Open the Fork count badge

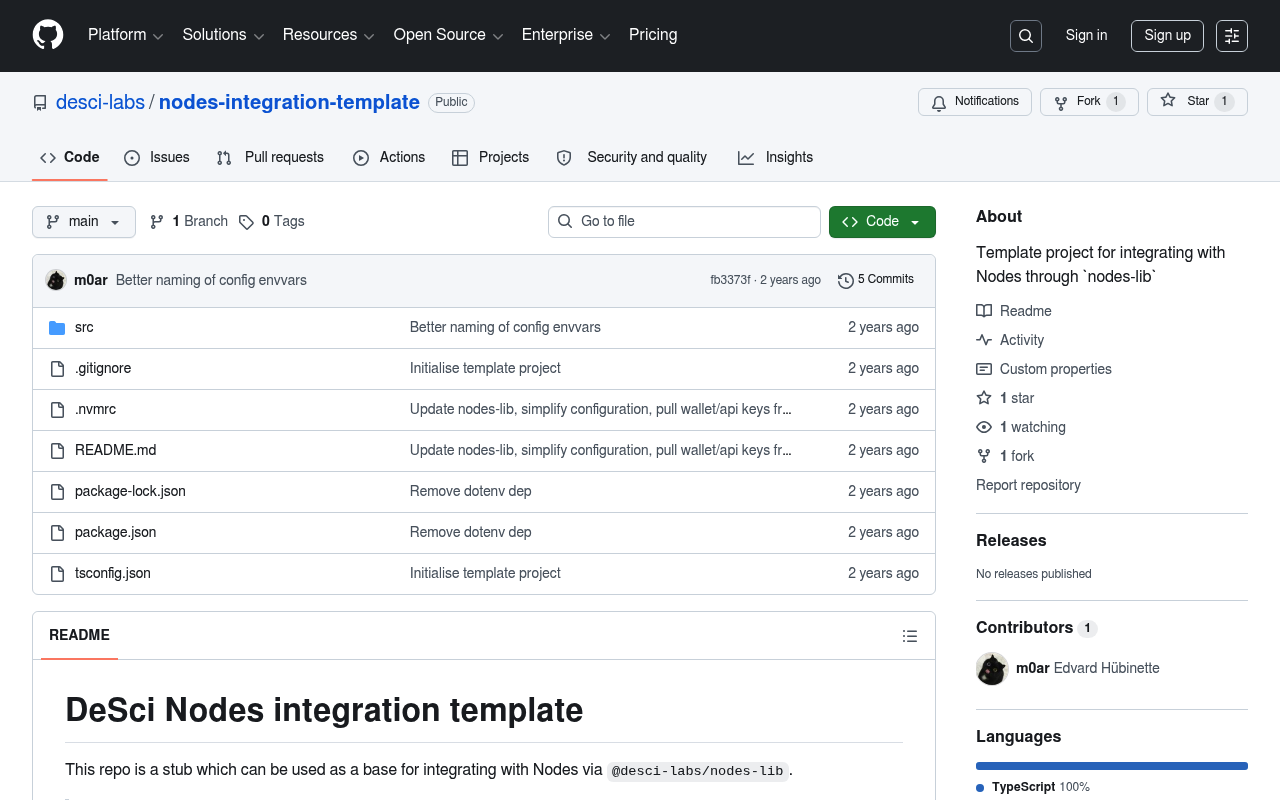(x=1116, y=102)
